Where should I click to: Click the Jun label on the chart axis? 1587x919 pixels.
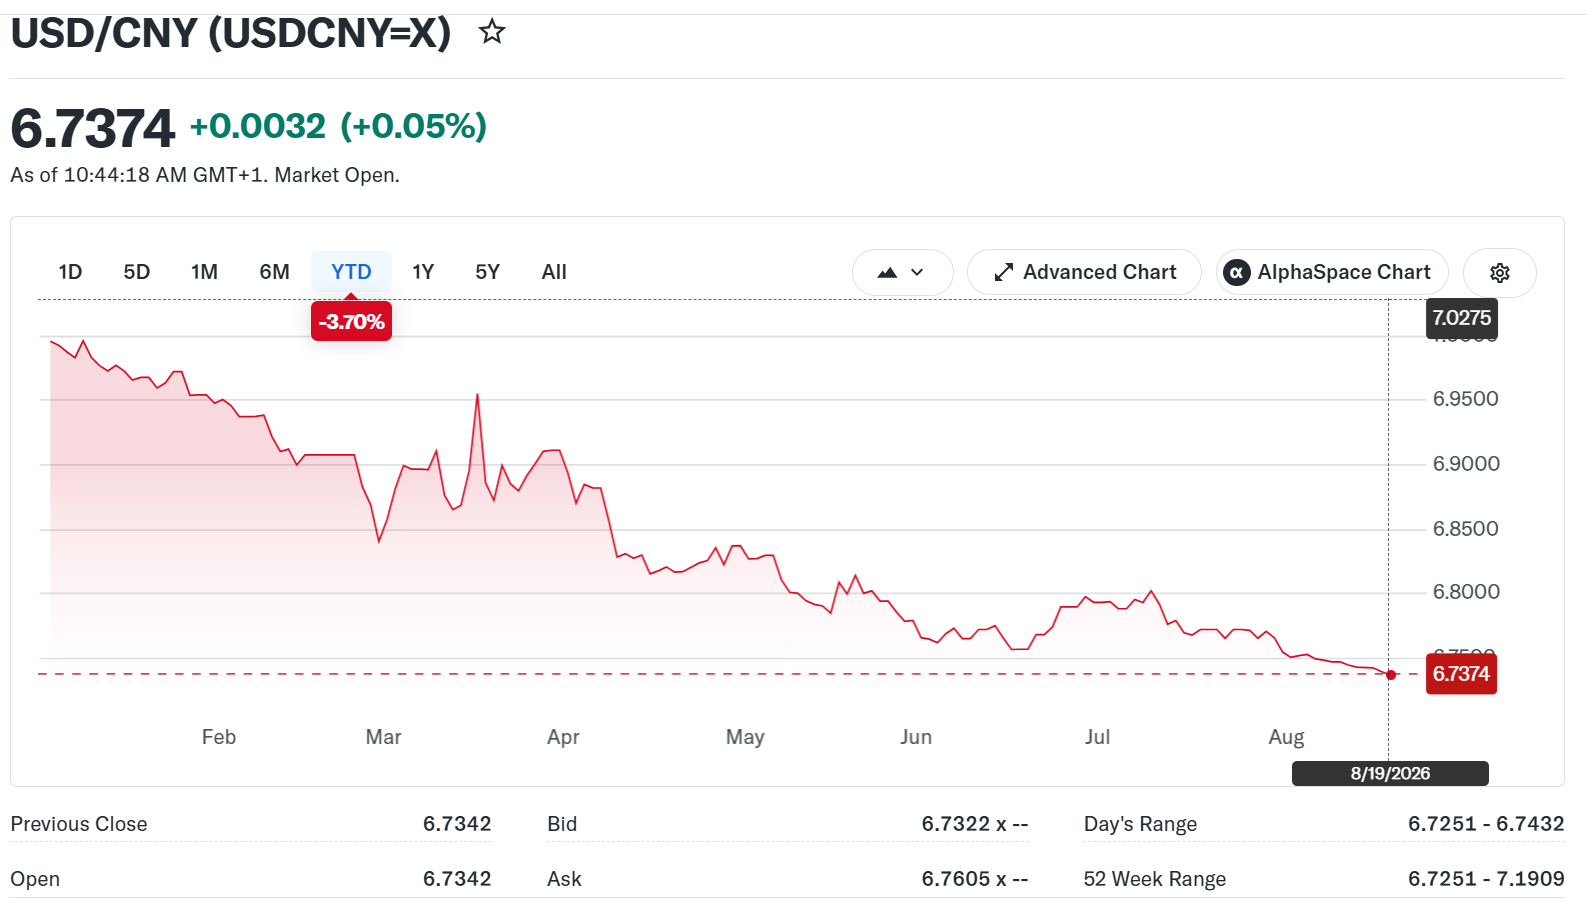(916, 737)
